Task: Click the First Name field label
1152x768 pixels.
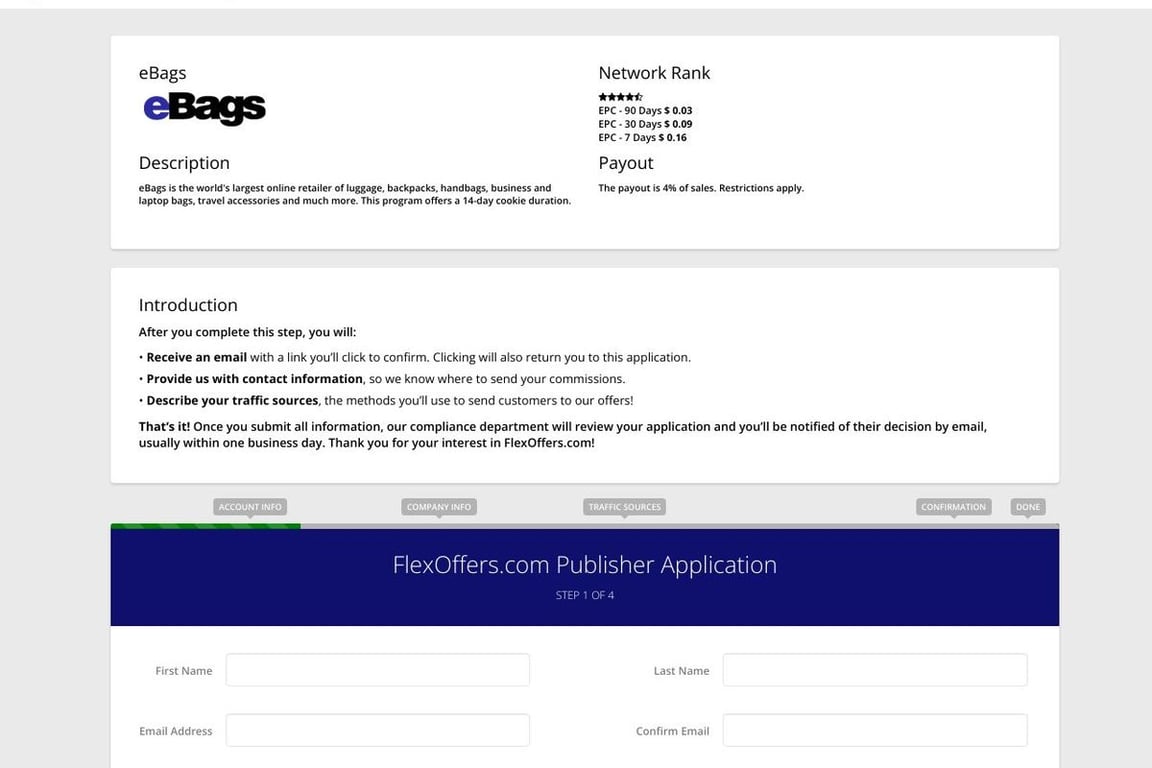Action: (184, 671)
